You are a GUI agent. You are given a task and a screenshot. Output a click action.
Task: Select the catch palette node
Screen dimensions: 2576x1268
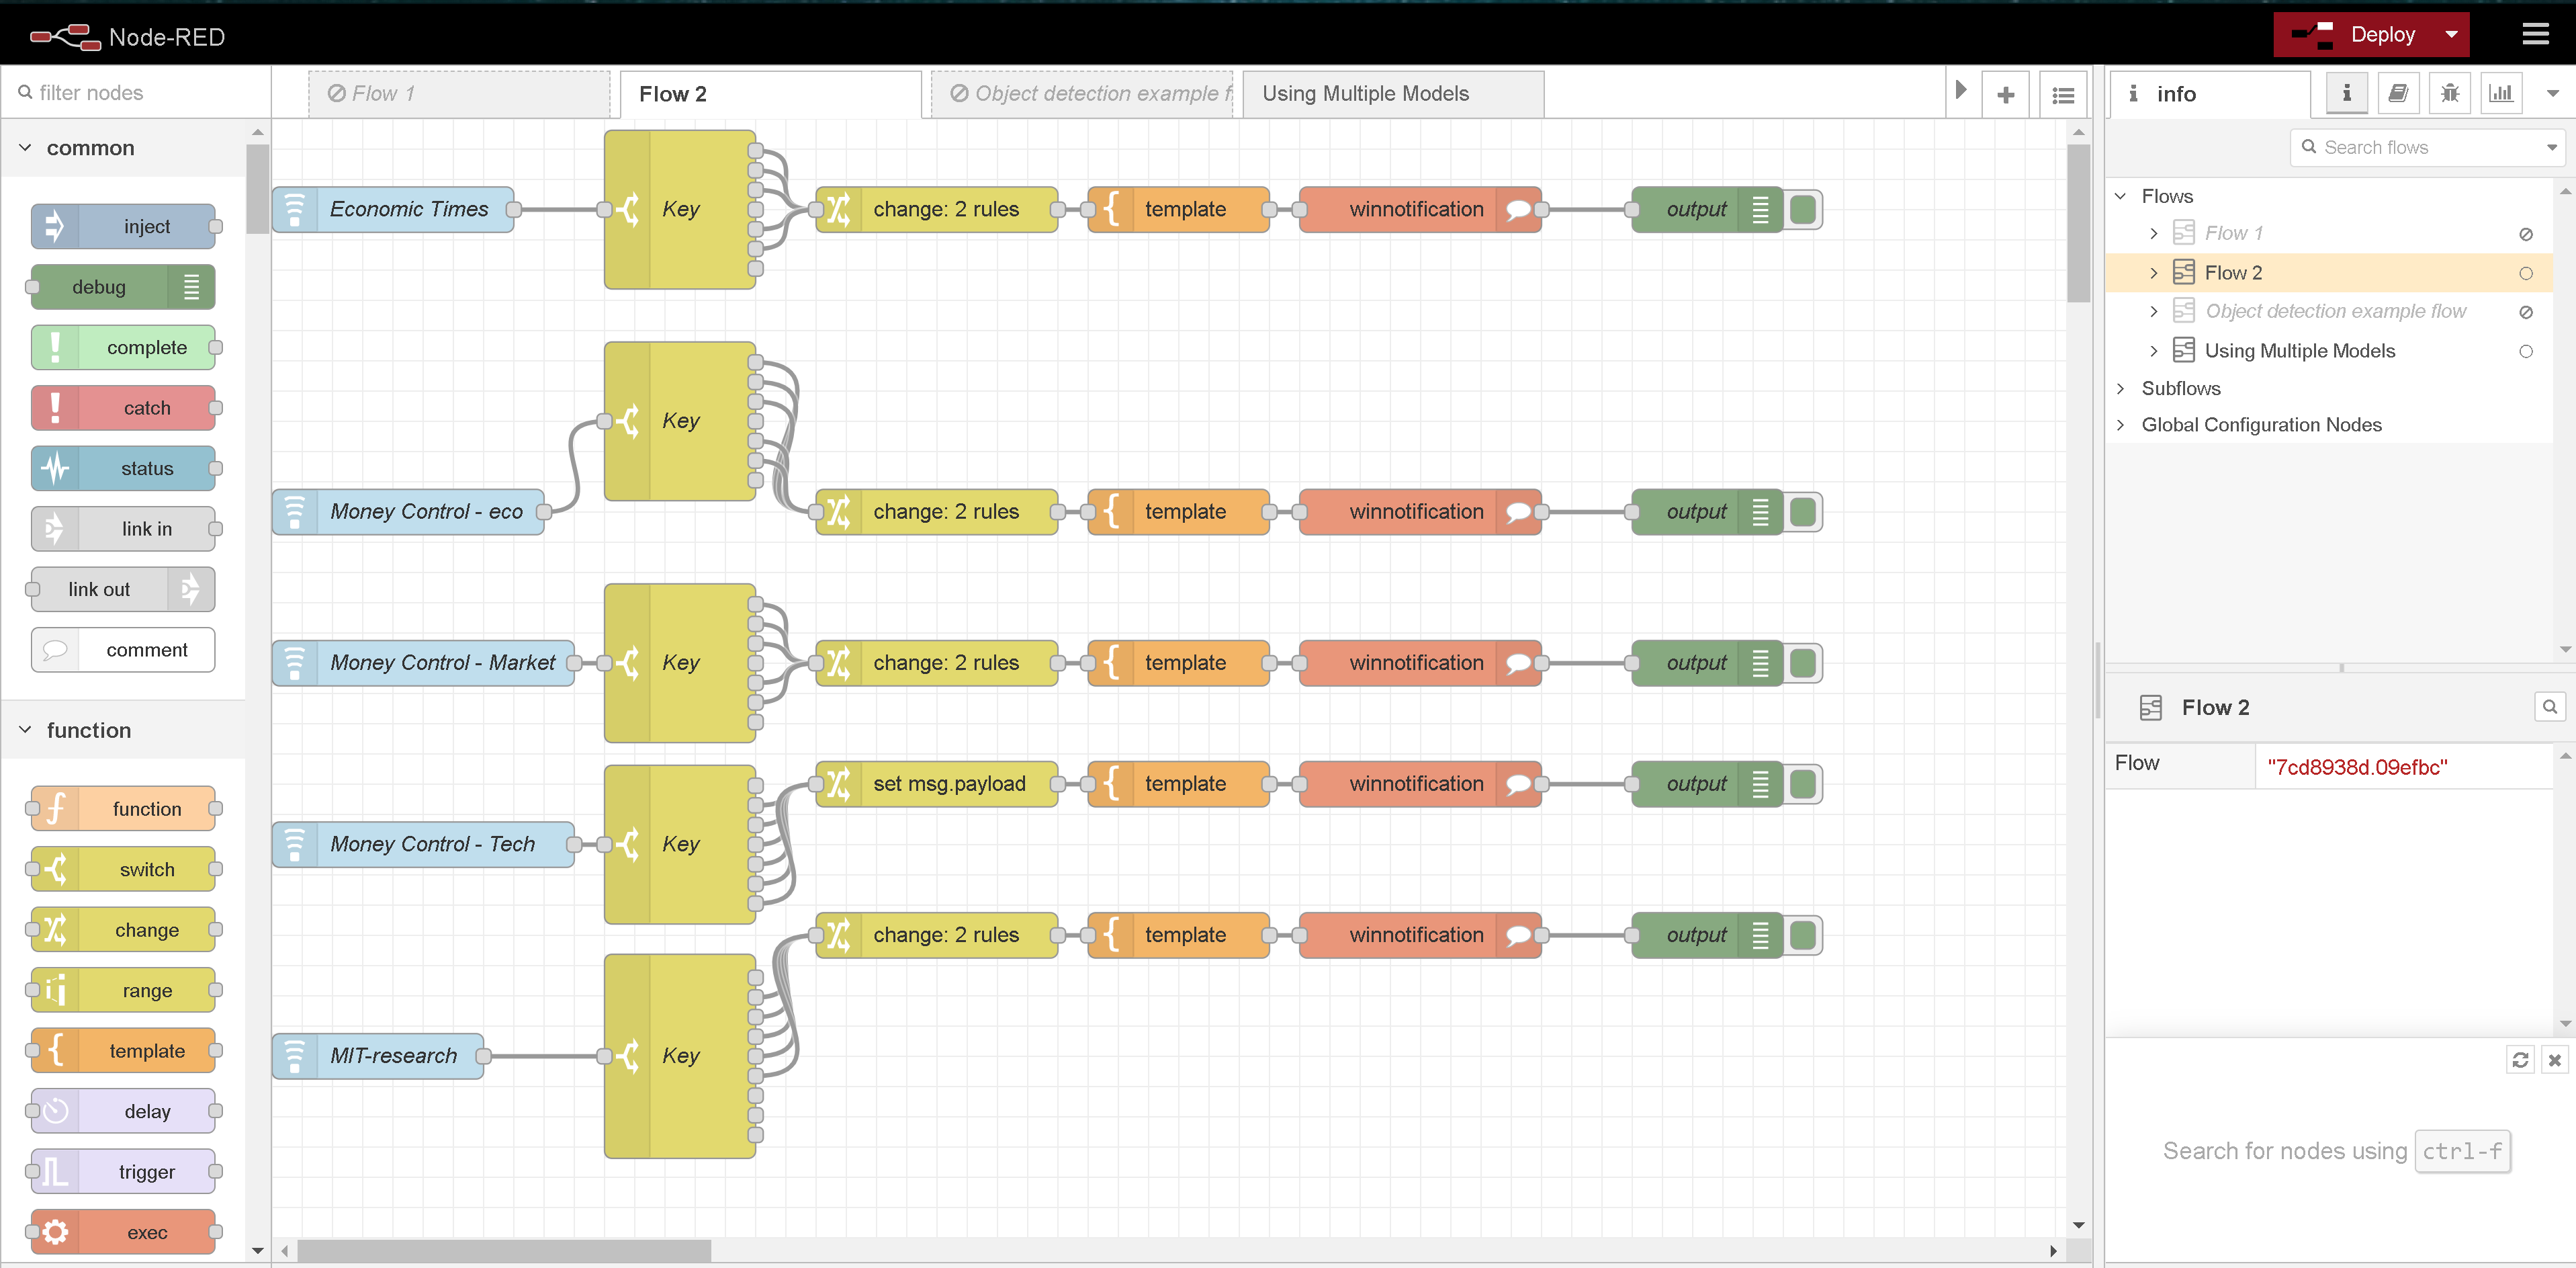tap(124, 408)
